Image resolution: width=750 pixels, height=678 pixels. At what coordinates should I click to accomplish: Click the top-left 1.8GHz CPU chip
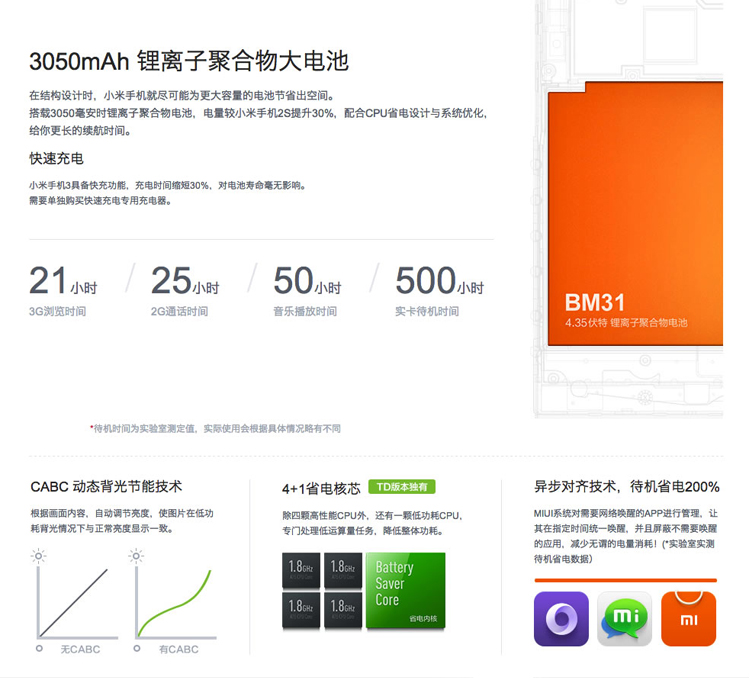301,570
